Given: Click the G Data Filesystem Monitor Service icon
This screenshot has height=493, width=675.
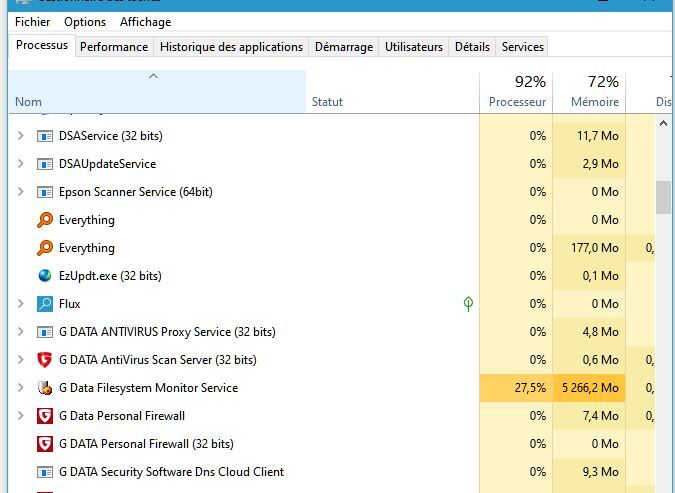Looking at the screenshot, I should (44, 388).
